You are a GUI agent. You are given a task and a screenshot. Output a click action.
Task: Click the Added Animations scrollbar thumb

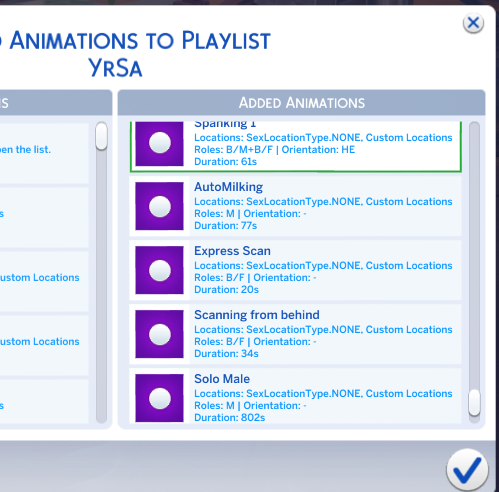coord(474,403)
